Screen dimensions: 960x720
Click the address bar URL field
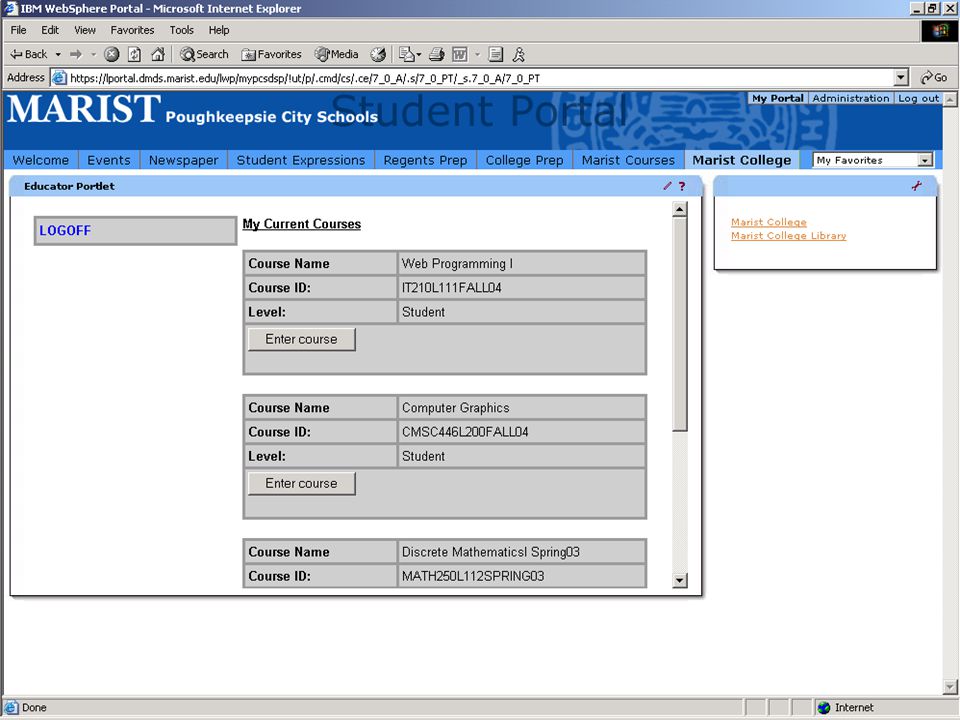(471, 78)
